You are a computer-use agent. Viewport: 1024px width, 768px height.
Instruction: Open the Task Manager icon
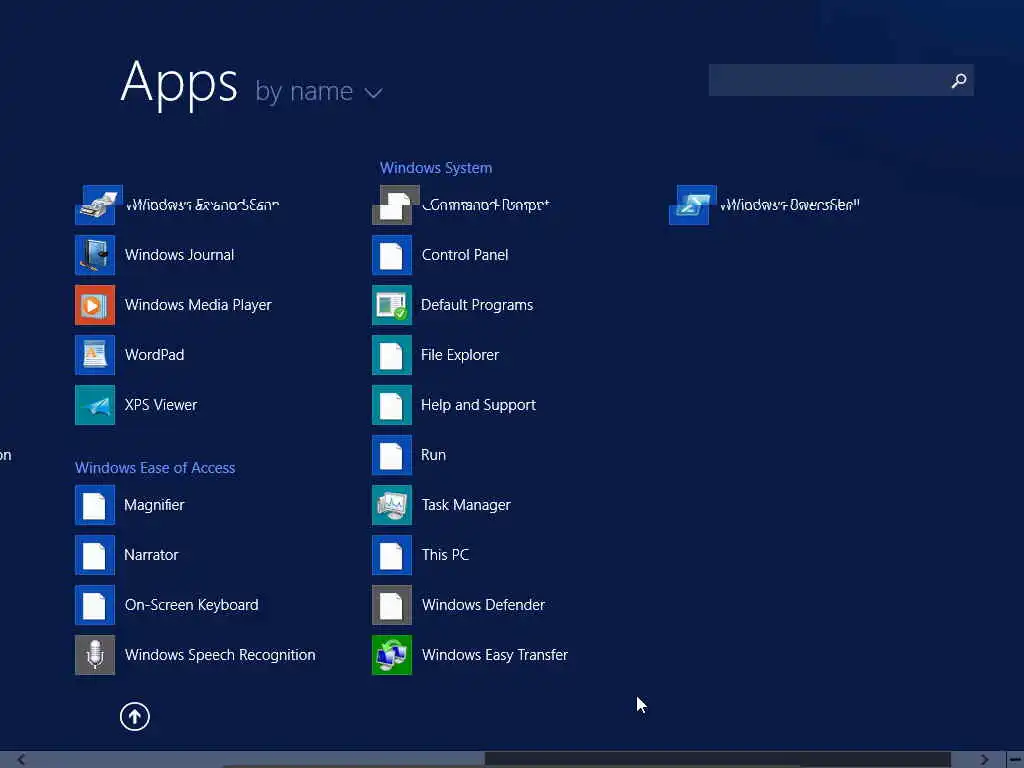click(392, 505)
